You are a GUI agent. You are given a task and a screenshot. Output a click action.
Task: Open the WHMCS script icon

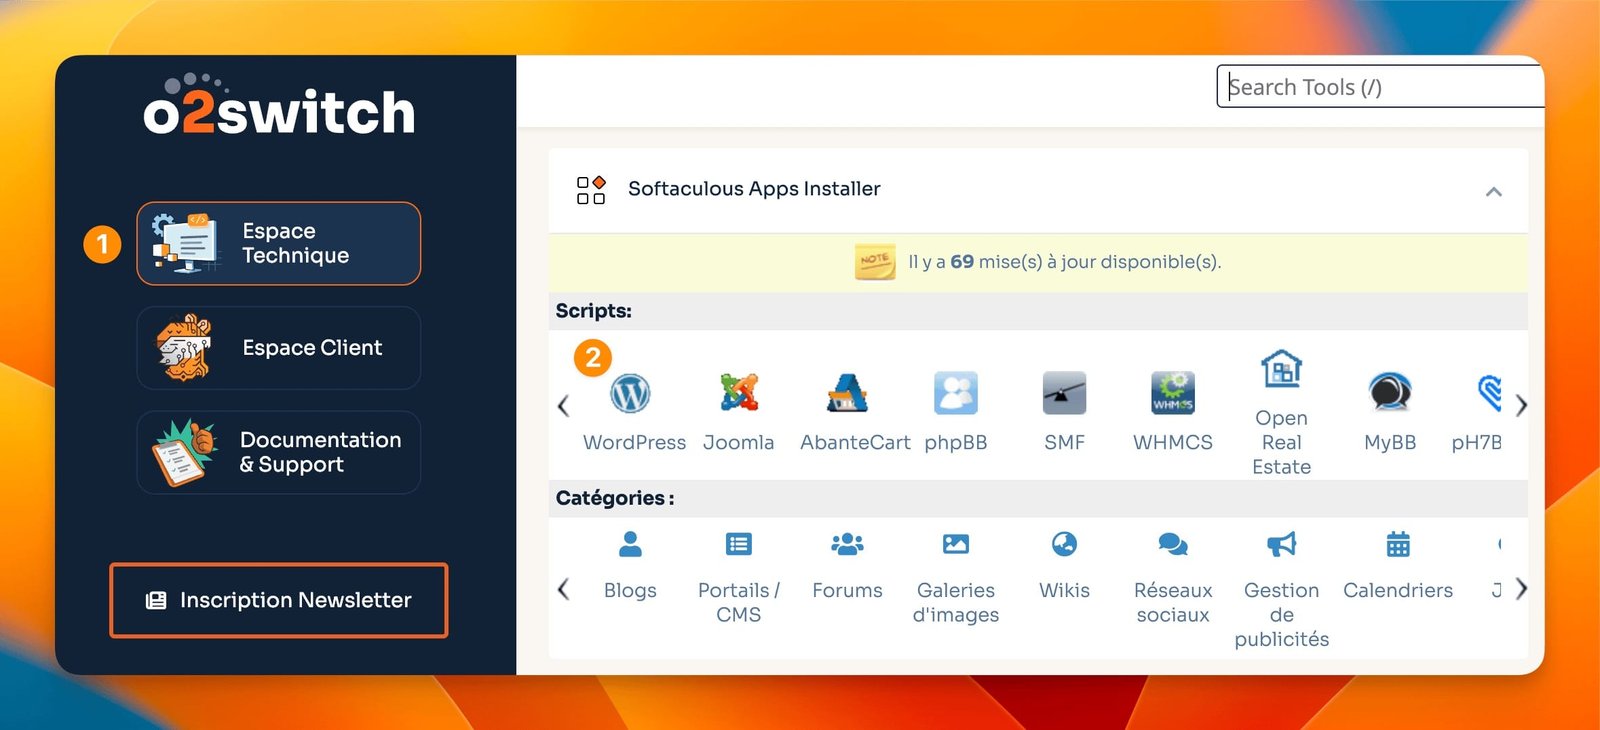point(1173,393)
